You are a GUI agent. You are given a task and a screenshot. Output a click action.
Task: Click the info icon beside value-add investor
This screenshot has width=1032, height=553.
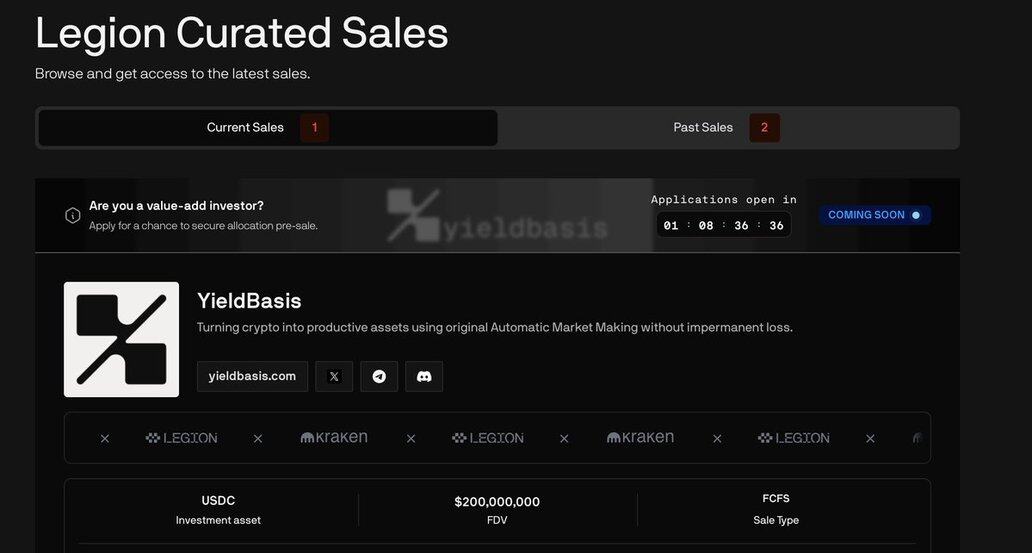point(72,215)
